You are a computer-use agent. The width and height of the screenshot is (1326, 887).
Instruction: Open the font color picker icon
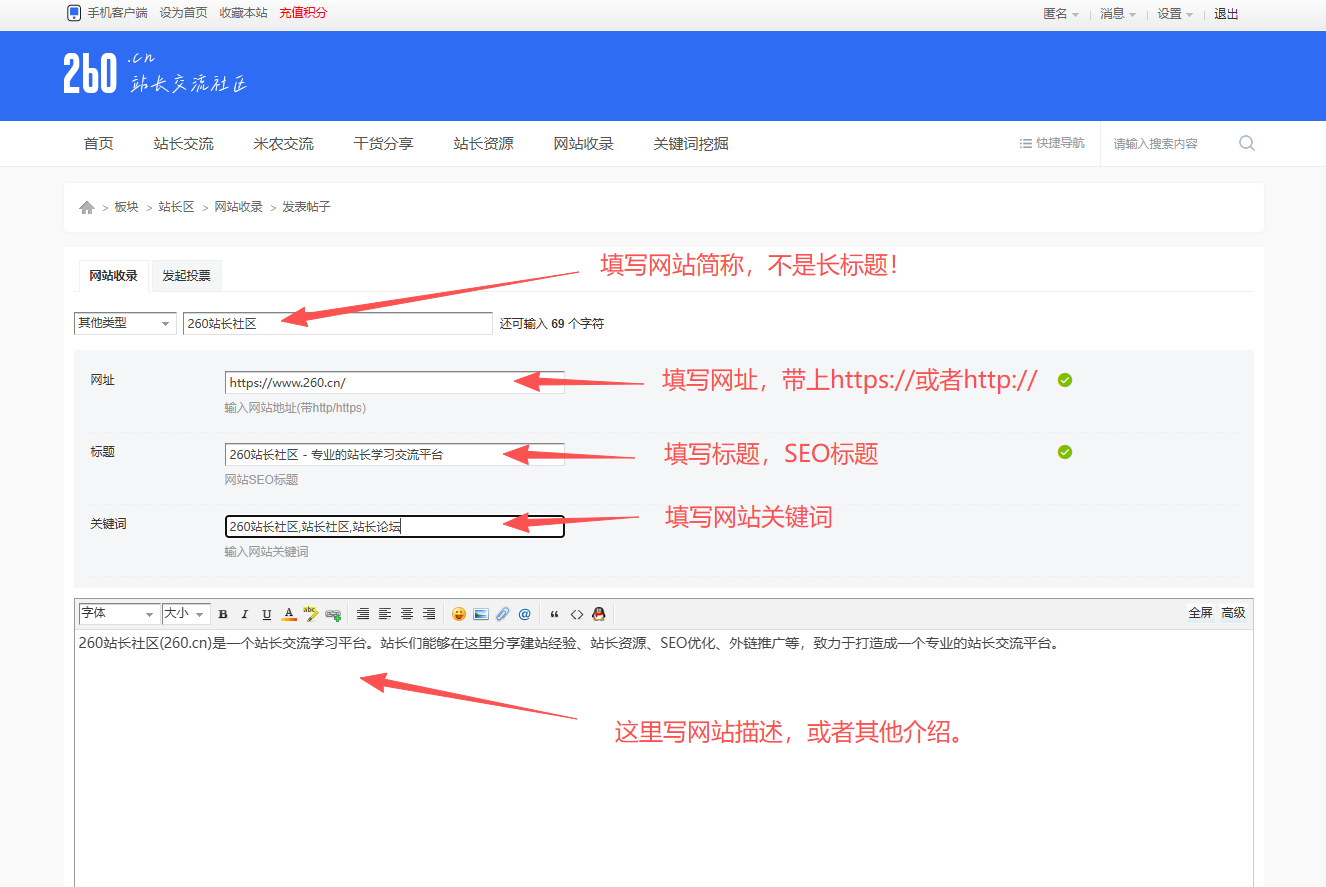coord(288,614)
